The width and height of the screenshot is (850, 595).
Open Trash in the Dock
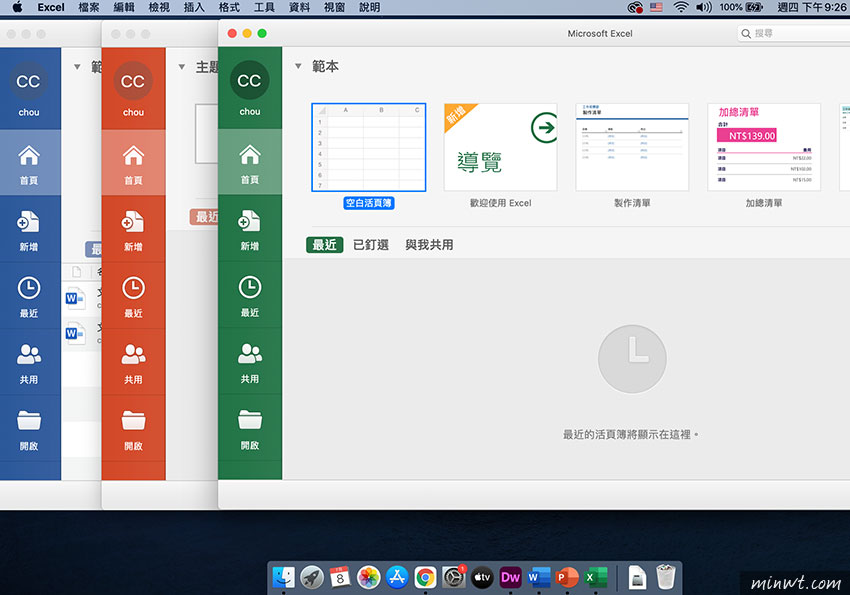[x=665, y=577]
